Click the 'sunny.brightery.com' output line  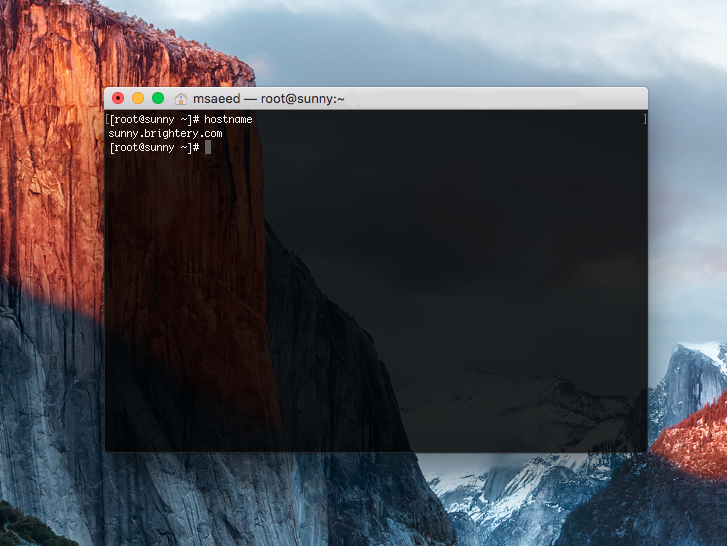pyautogui.click(x=165, y=133)
